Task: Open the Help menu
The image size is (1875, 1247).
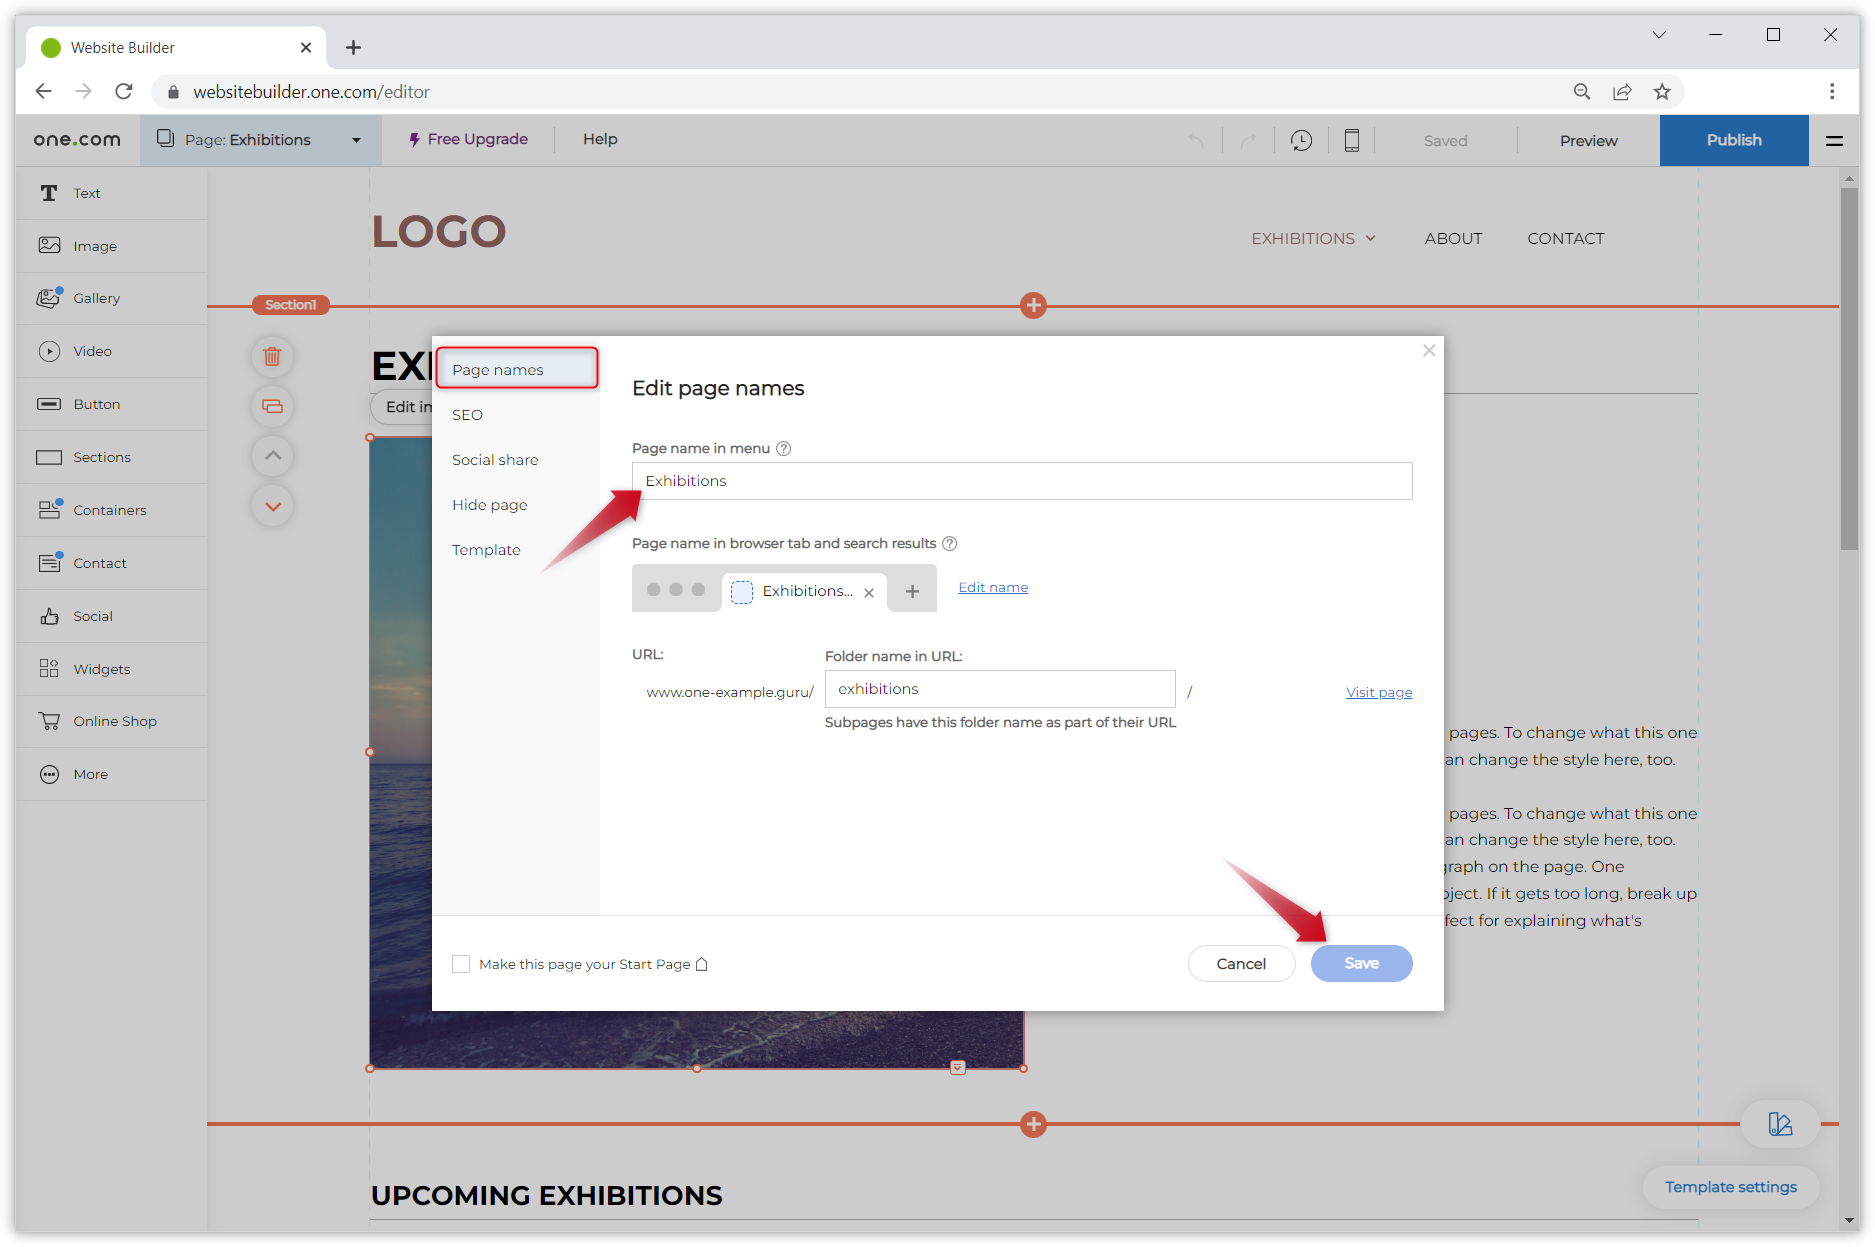Action: pyautogui.click(x=600, y=139)
